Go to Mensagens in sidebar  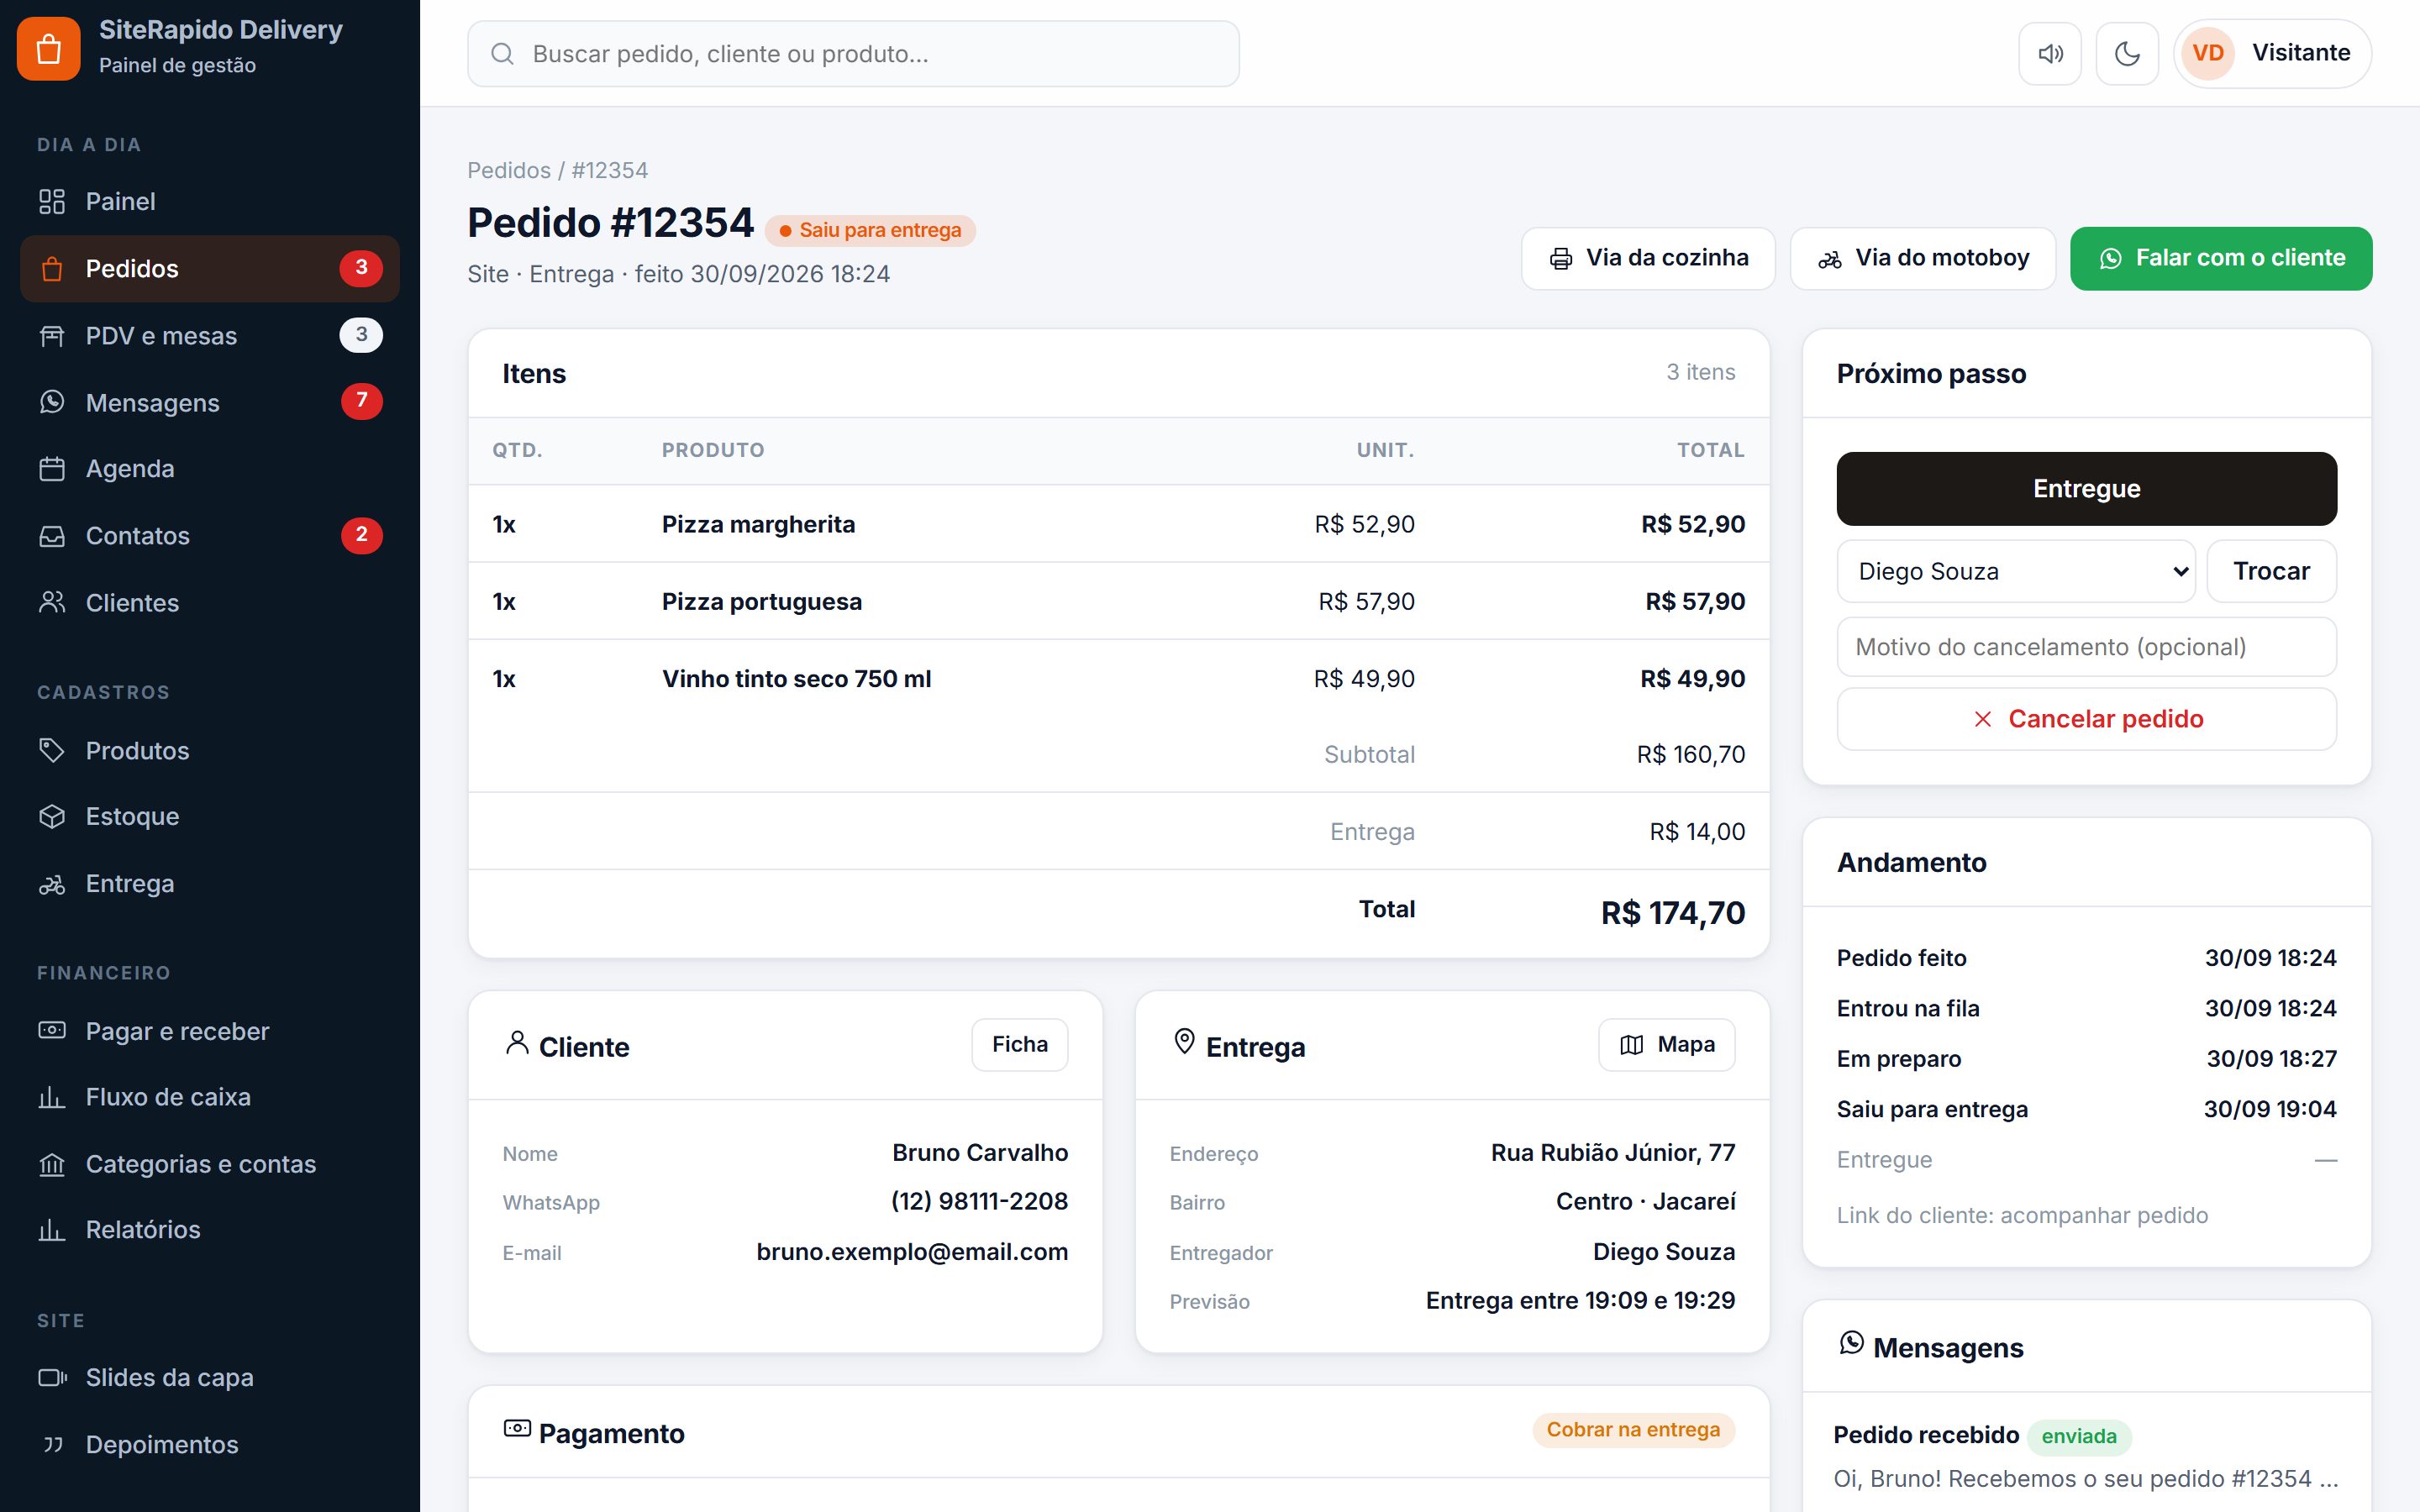209,402
